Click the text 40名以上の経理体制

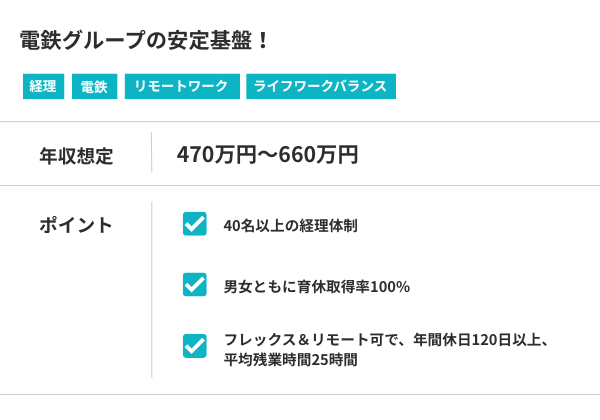pos(291,226)
